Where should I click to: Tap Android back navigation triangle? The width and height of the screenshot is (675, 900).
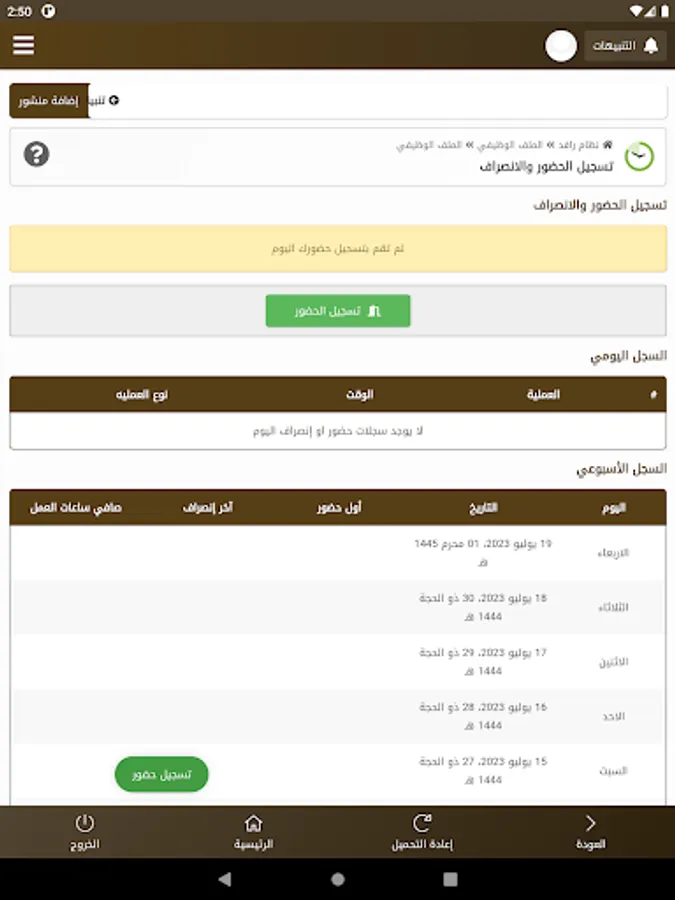pos(225,879)
